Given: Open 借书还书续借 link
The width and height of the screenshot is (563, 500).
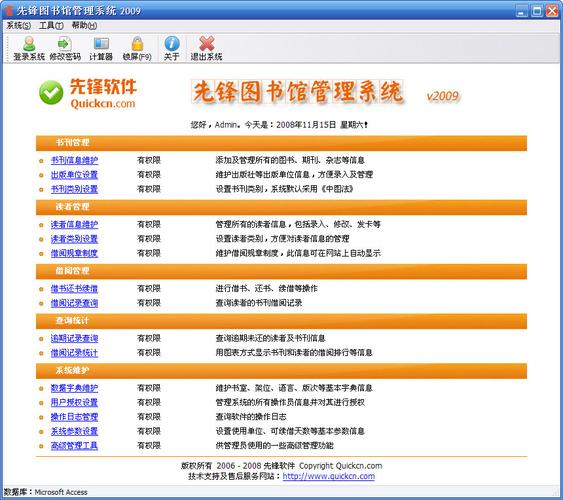Looking at the screenshot, I should tap(74, 288).
